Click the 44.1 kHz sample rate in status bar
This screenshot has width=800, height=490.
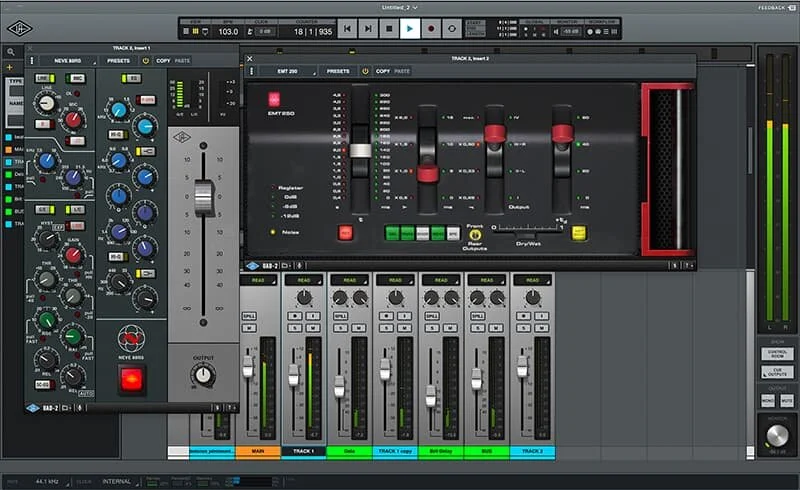pyautogui.click(x=46, y=481)
